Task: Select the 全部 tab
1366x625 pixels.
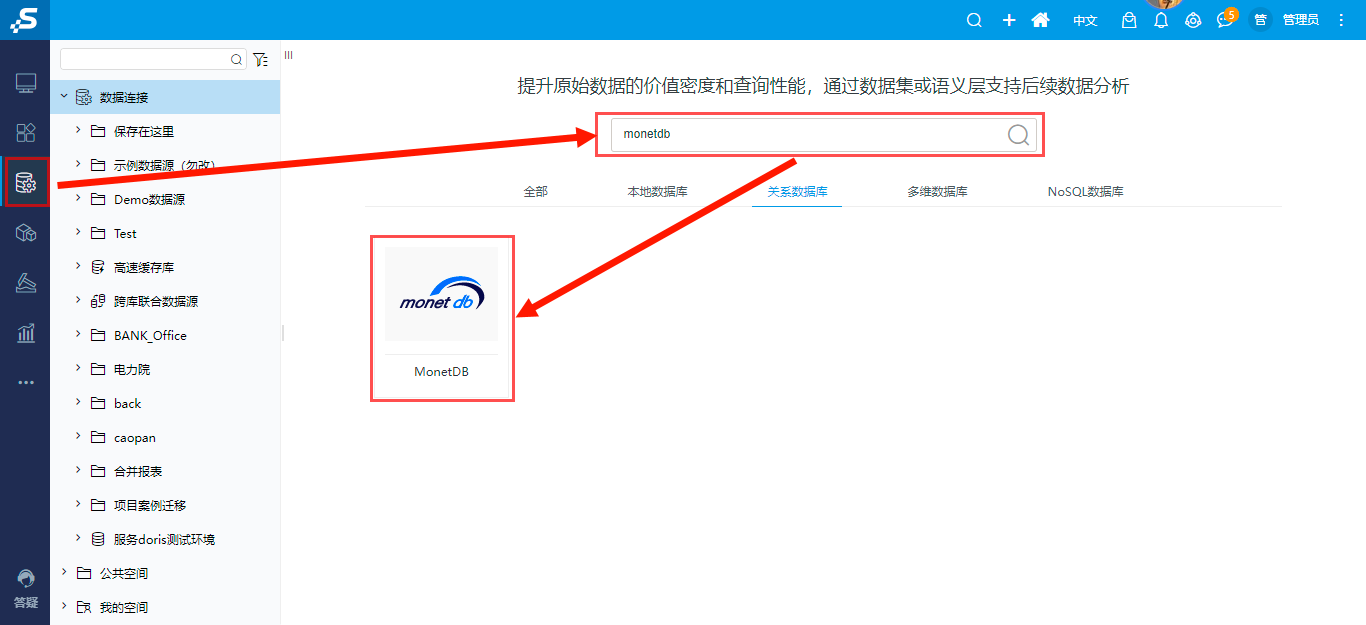Action: 536,191
